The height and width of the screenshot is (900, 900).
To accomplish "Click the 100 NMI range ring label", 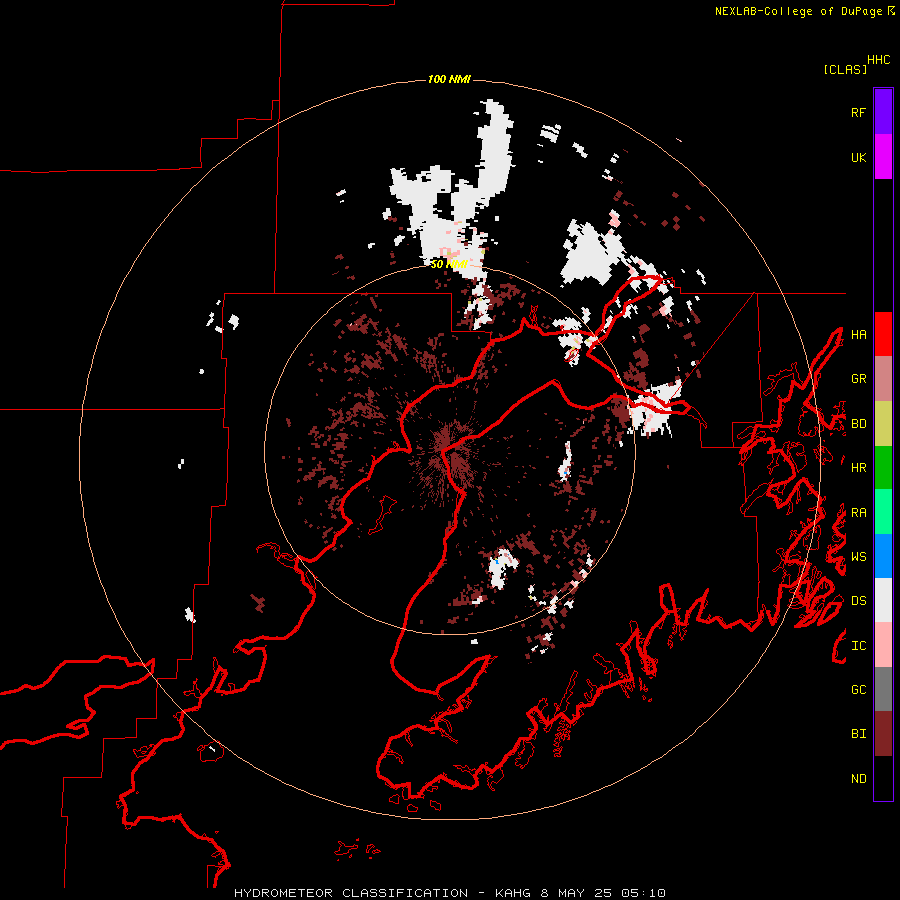I will (x=449, y=79).
